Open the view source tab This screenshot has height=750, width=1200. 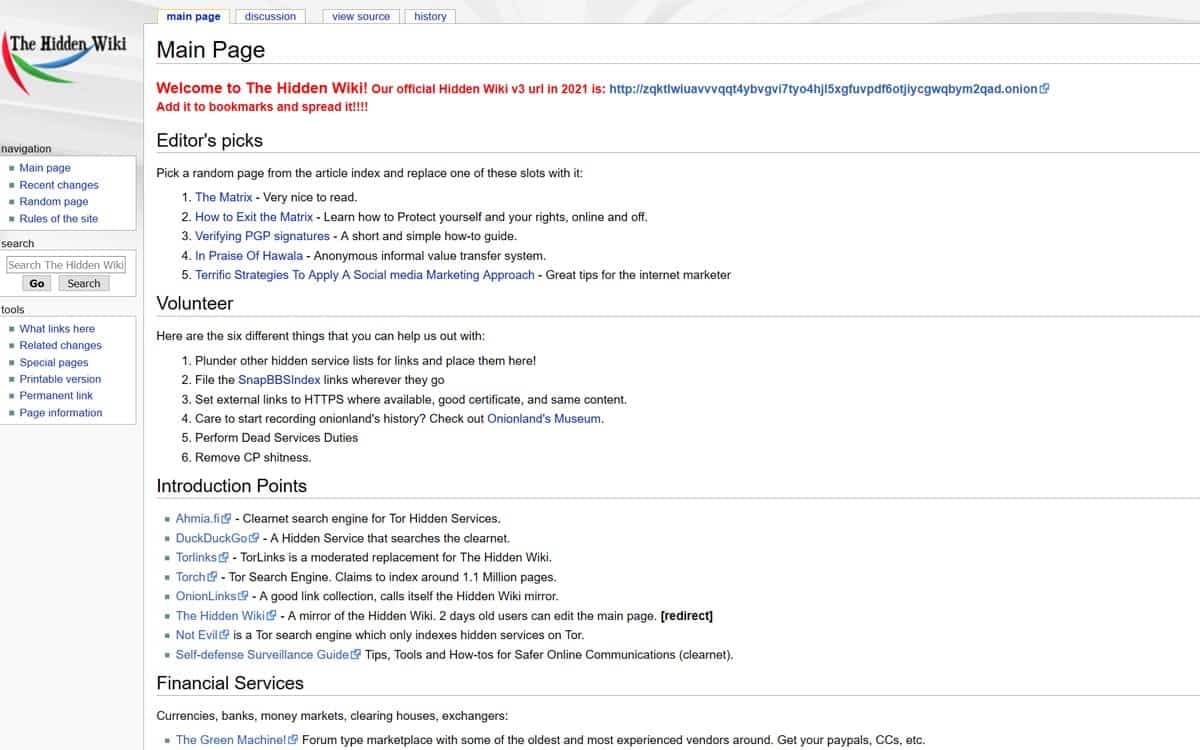point(361,16)
